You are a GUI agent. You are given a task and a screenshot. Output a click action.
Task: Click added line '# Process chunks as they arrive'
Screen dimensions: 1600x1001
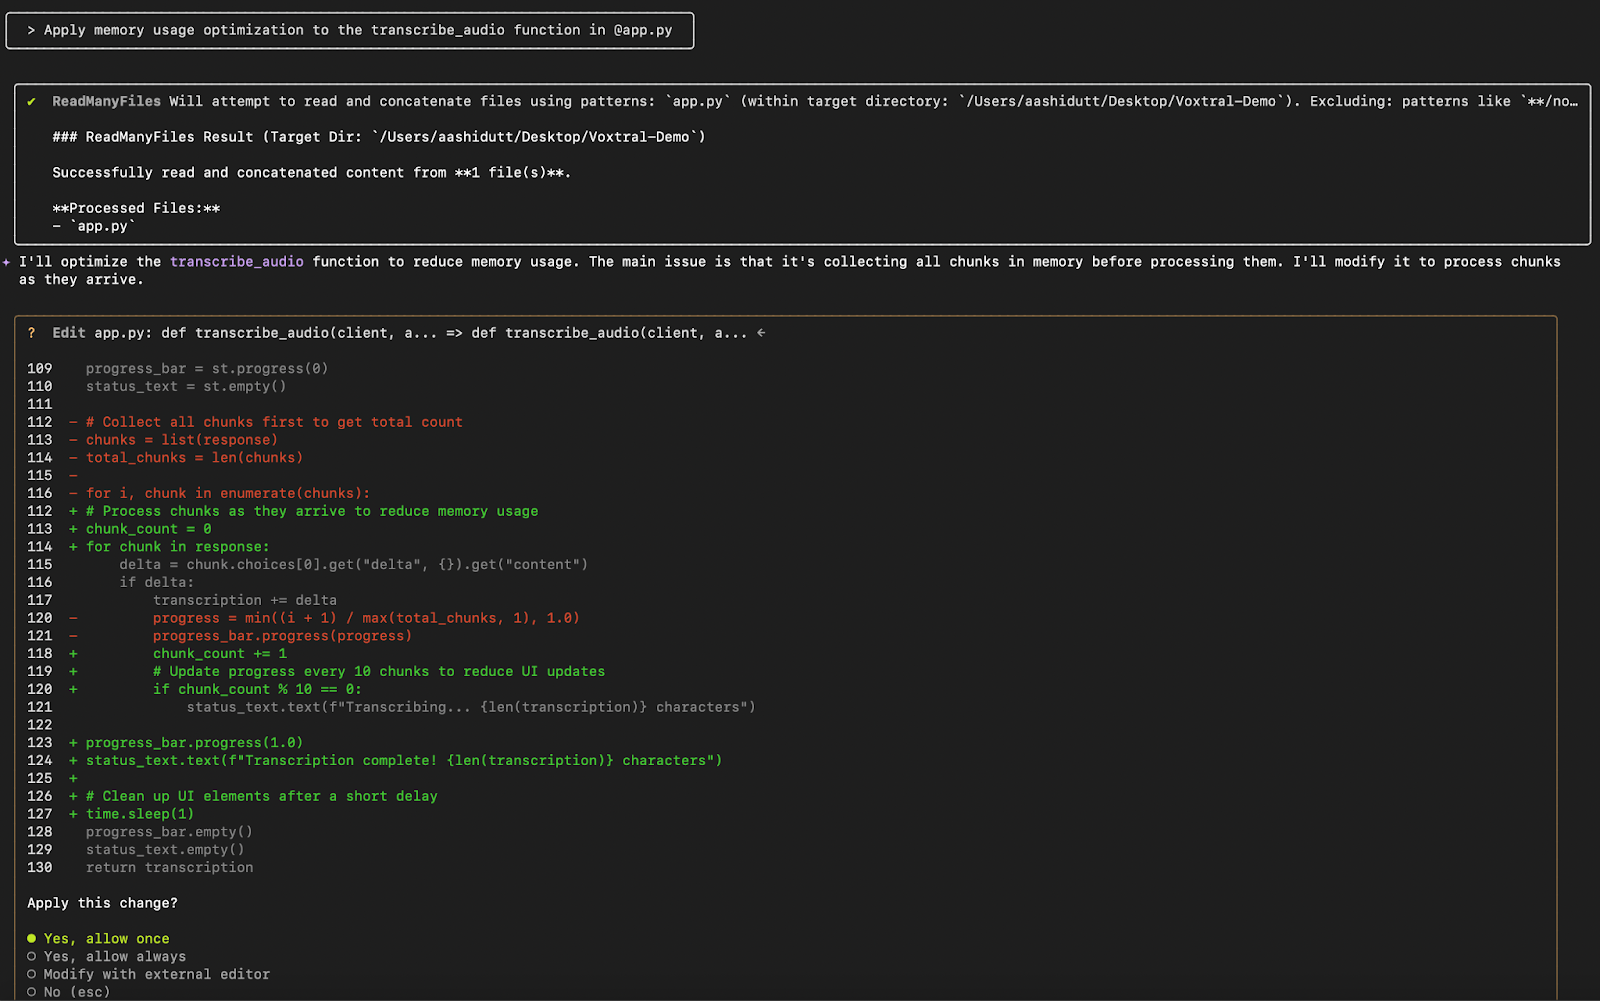312,511
